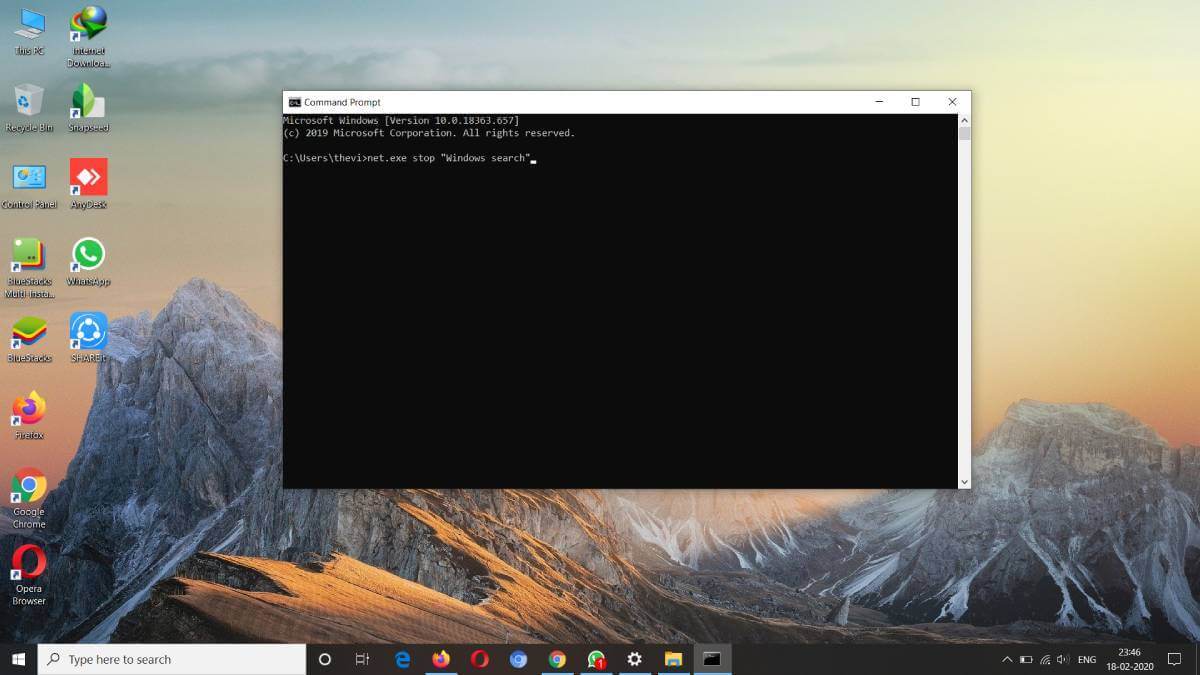1200x675 pixels.
Task: Click the 'Type here to search' box
Action: tap(172, 659)
